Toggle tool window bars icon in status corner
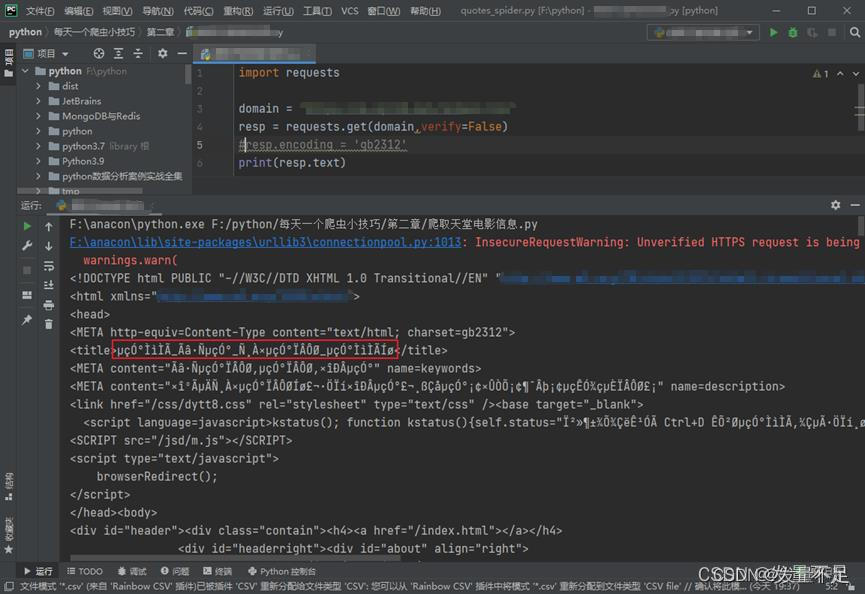This screenshot has width=865, height=594. point(8,586)
